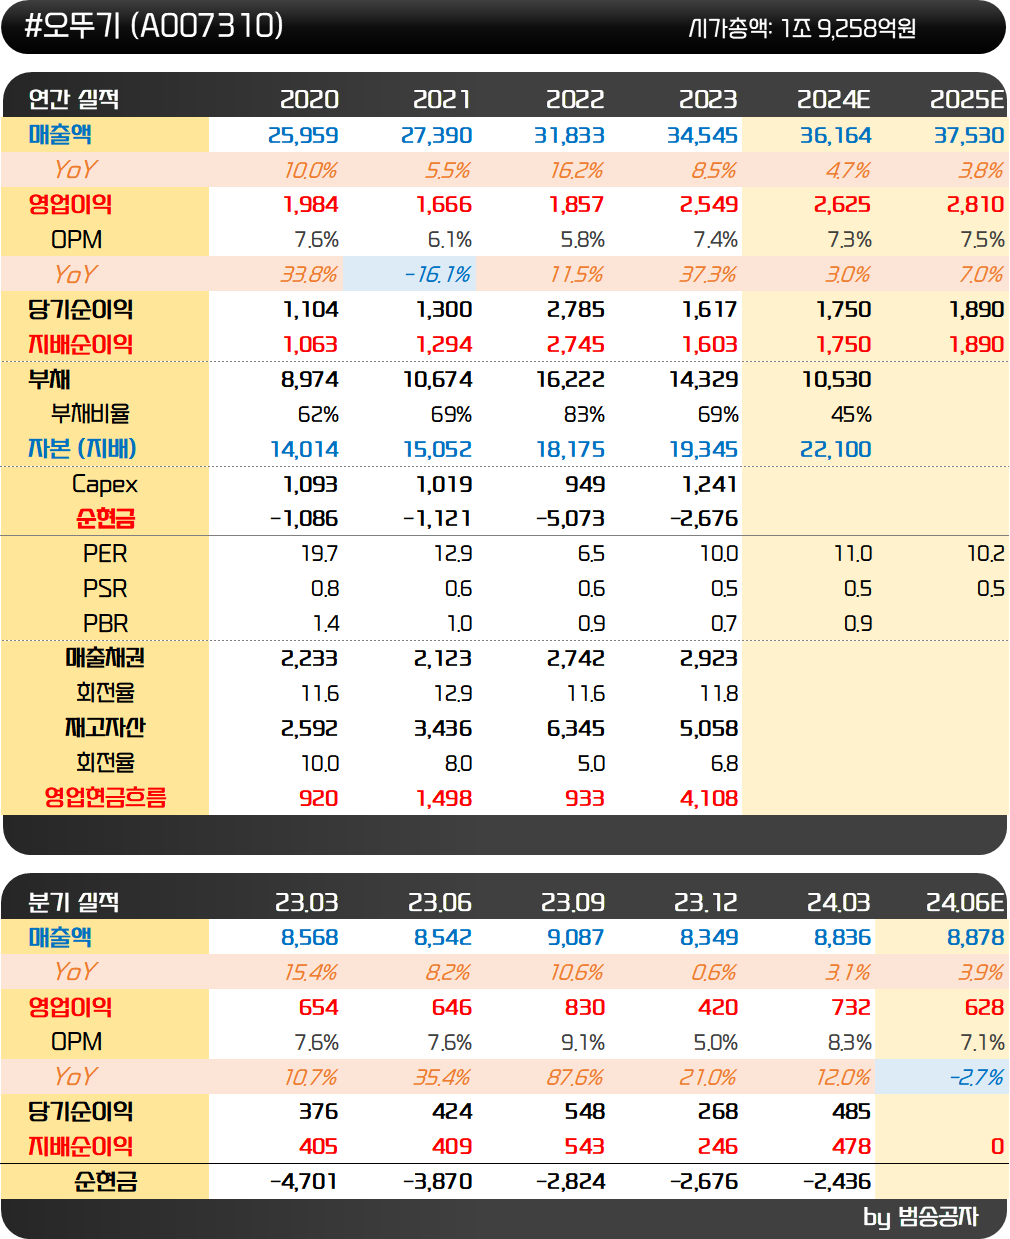Select the market cap text 1조 9,258억원
1010x1239 pixels.
click(x=848, y=29)
